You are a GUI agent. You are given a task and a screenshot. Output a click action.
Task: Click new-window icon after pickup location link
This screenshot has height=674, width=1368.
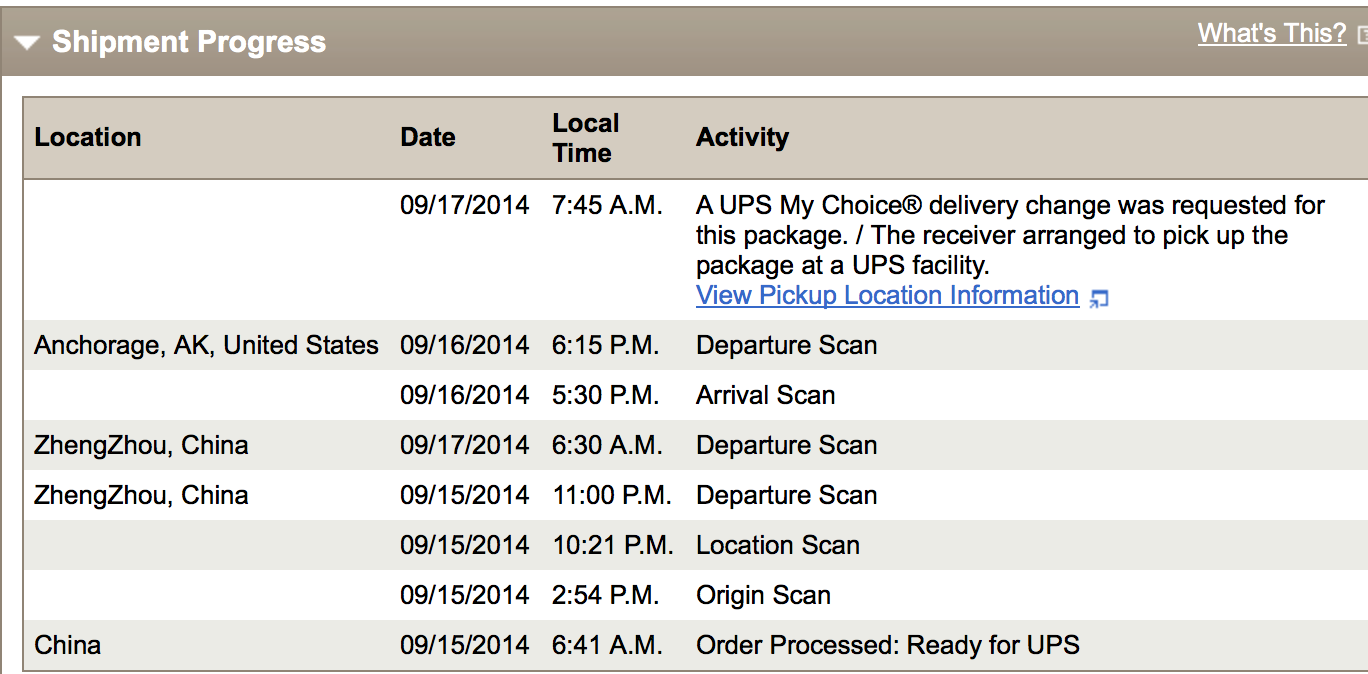tap(1099, 298)
